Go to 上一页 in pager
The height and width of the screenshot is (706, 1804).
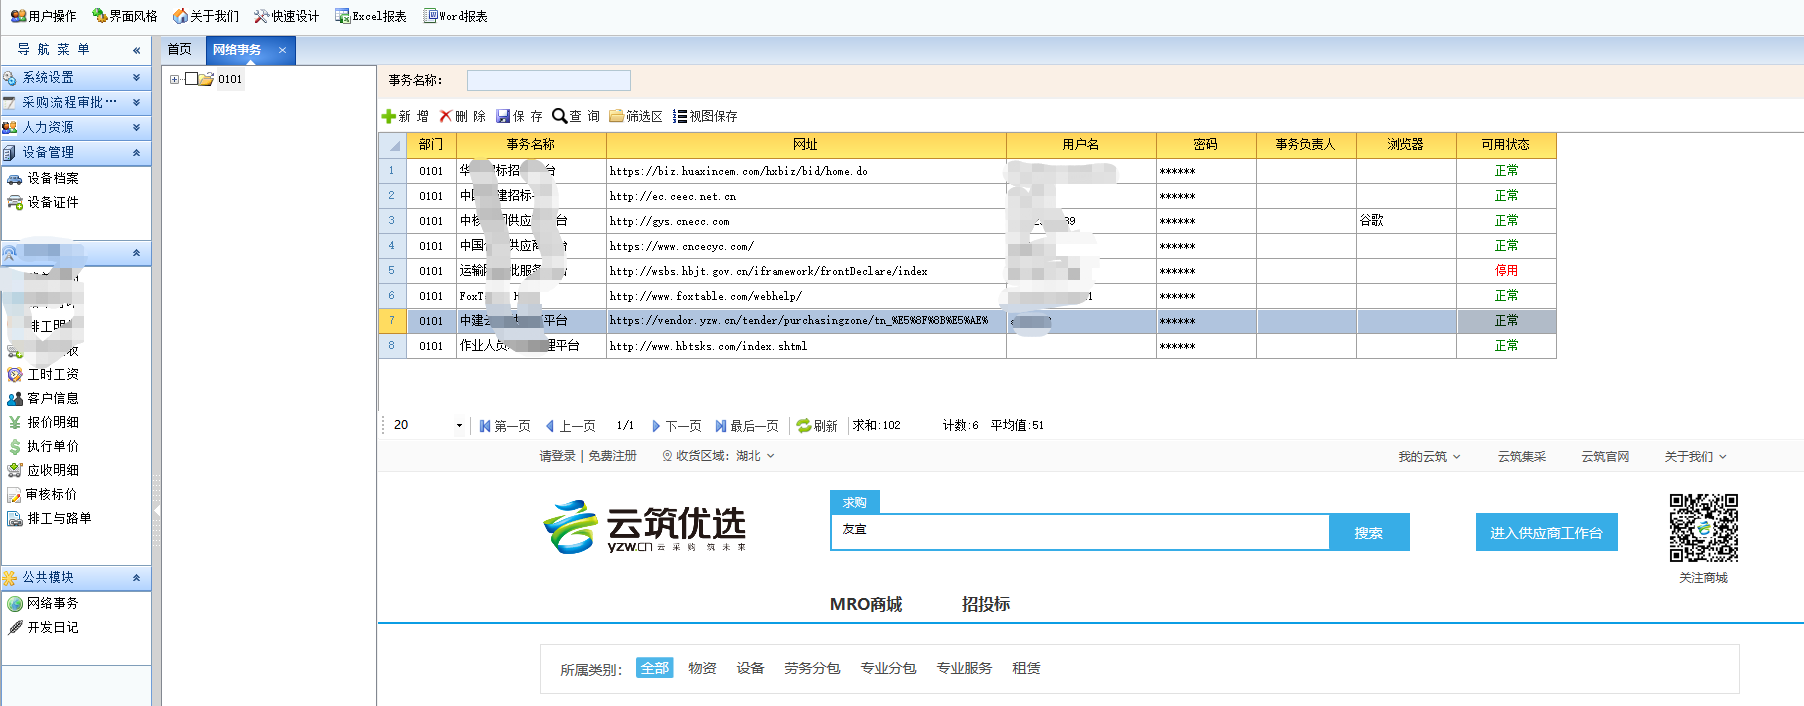[x=570, y=426]
